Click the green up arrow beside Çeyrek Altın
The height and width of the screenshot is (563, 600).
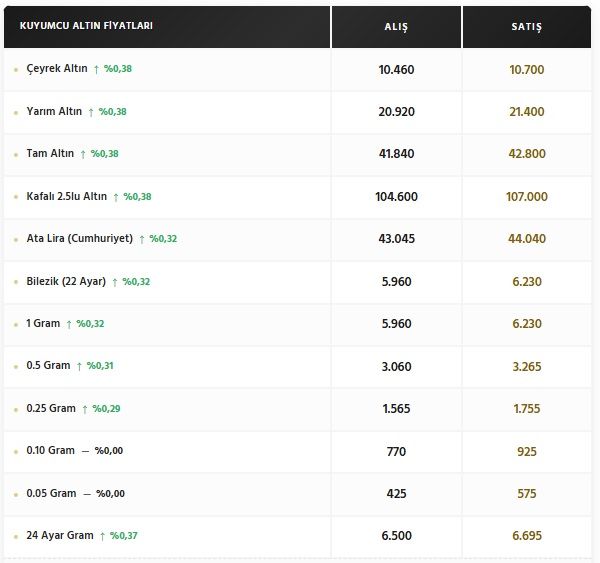click(96, 69)
